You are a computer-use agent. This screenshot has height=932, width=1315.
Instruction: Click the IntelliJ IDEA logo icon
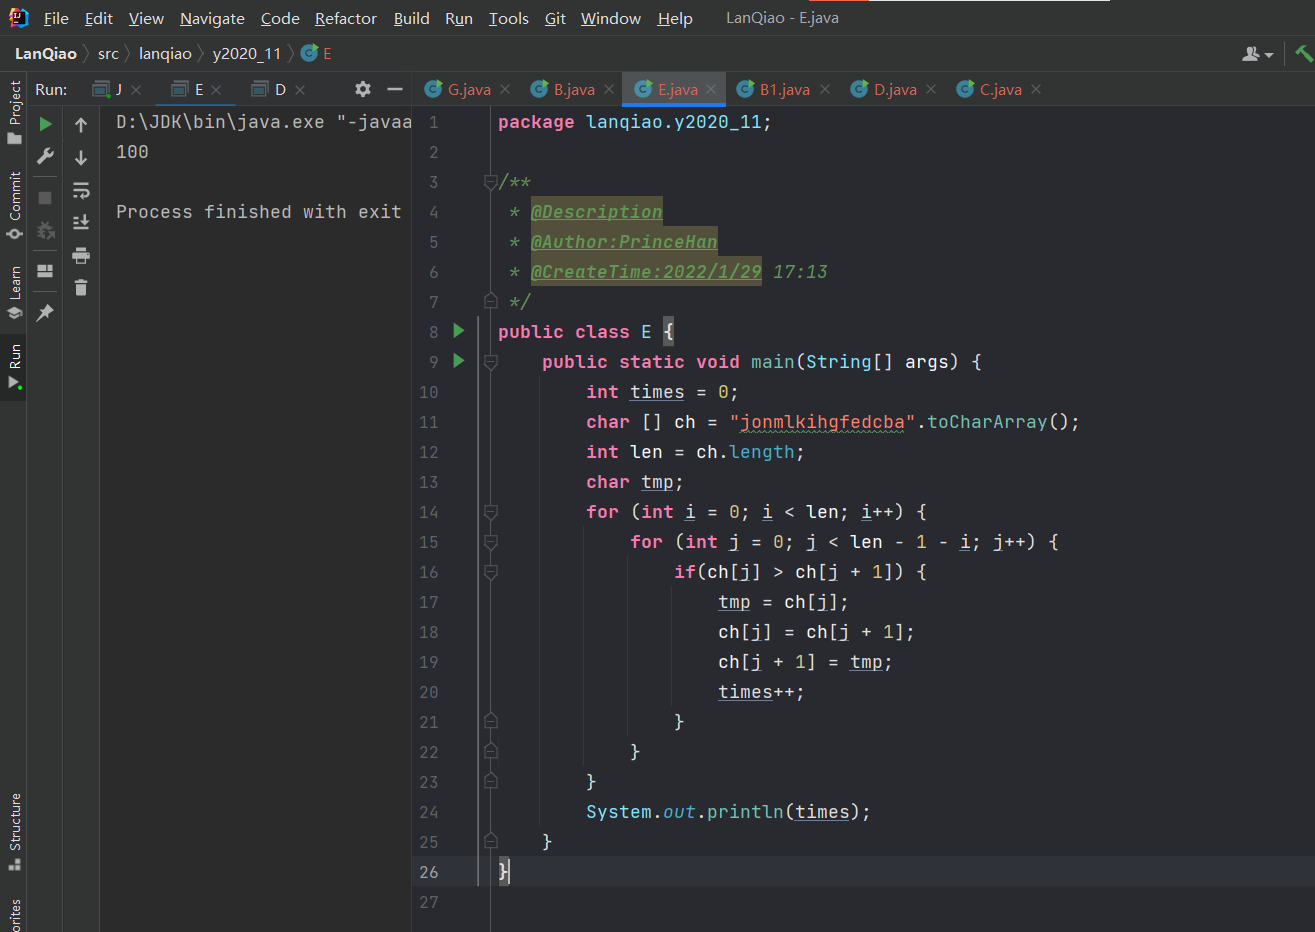click(19, 17)
